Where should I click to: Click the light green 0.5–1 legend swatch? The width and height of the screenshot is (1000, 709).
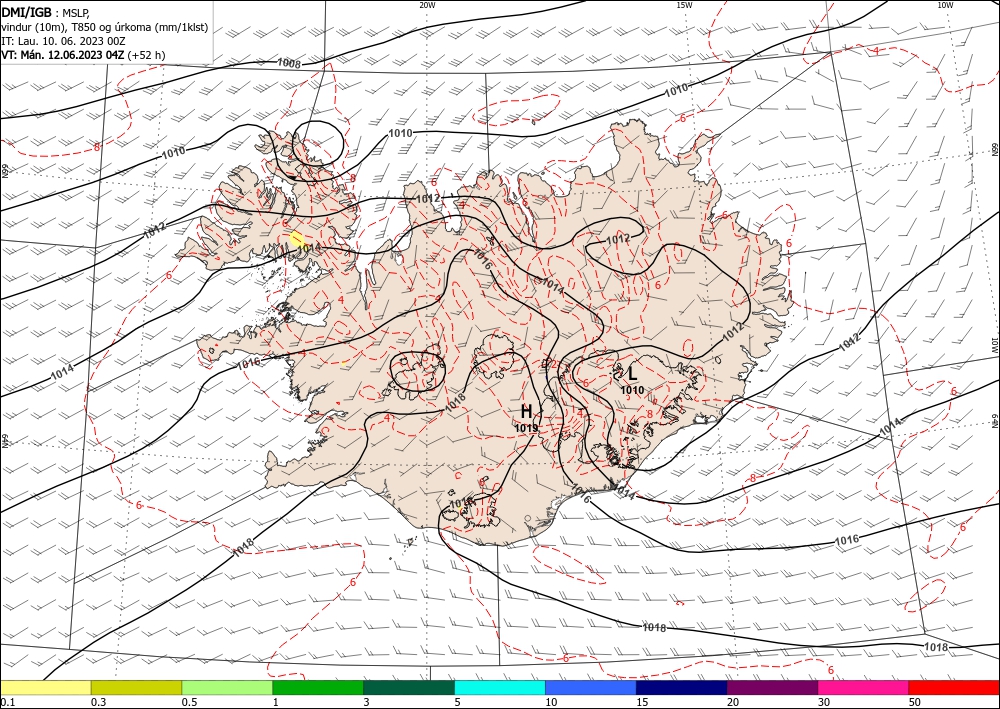click(227, 687)
